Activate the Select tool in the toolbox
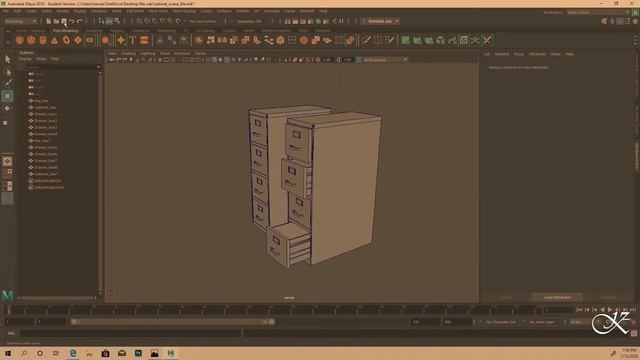 (7, 59)
